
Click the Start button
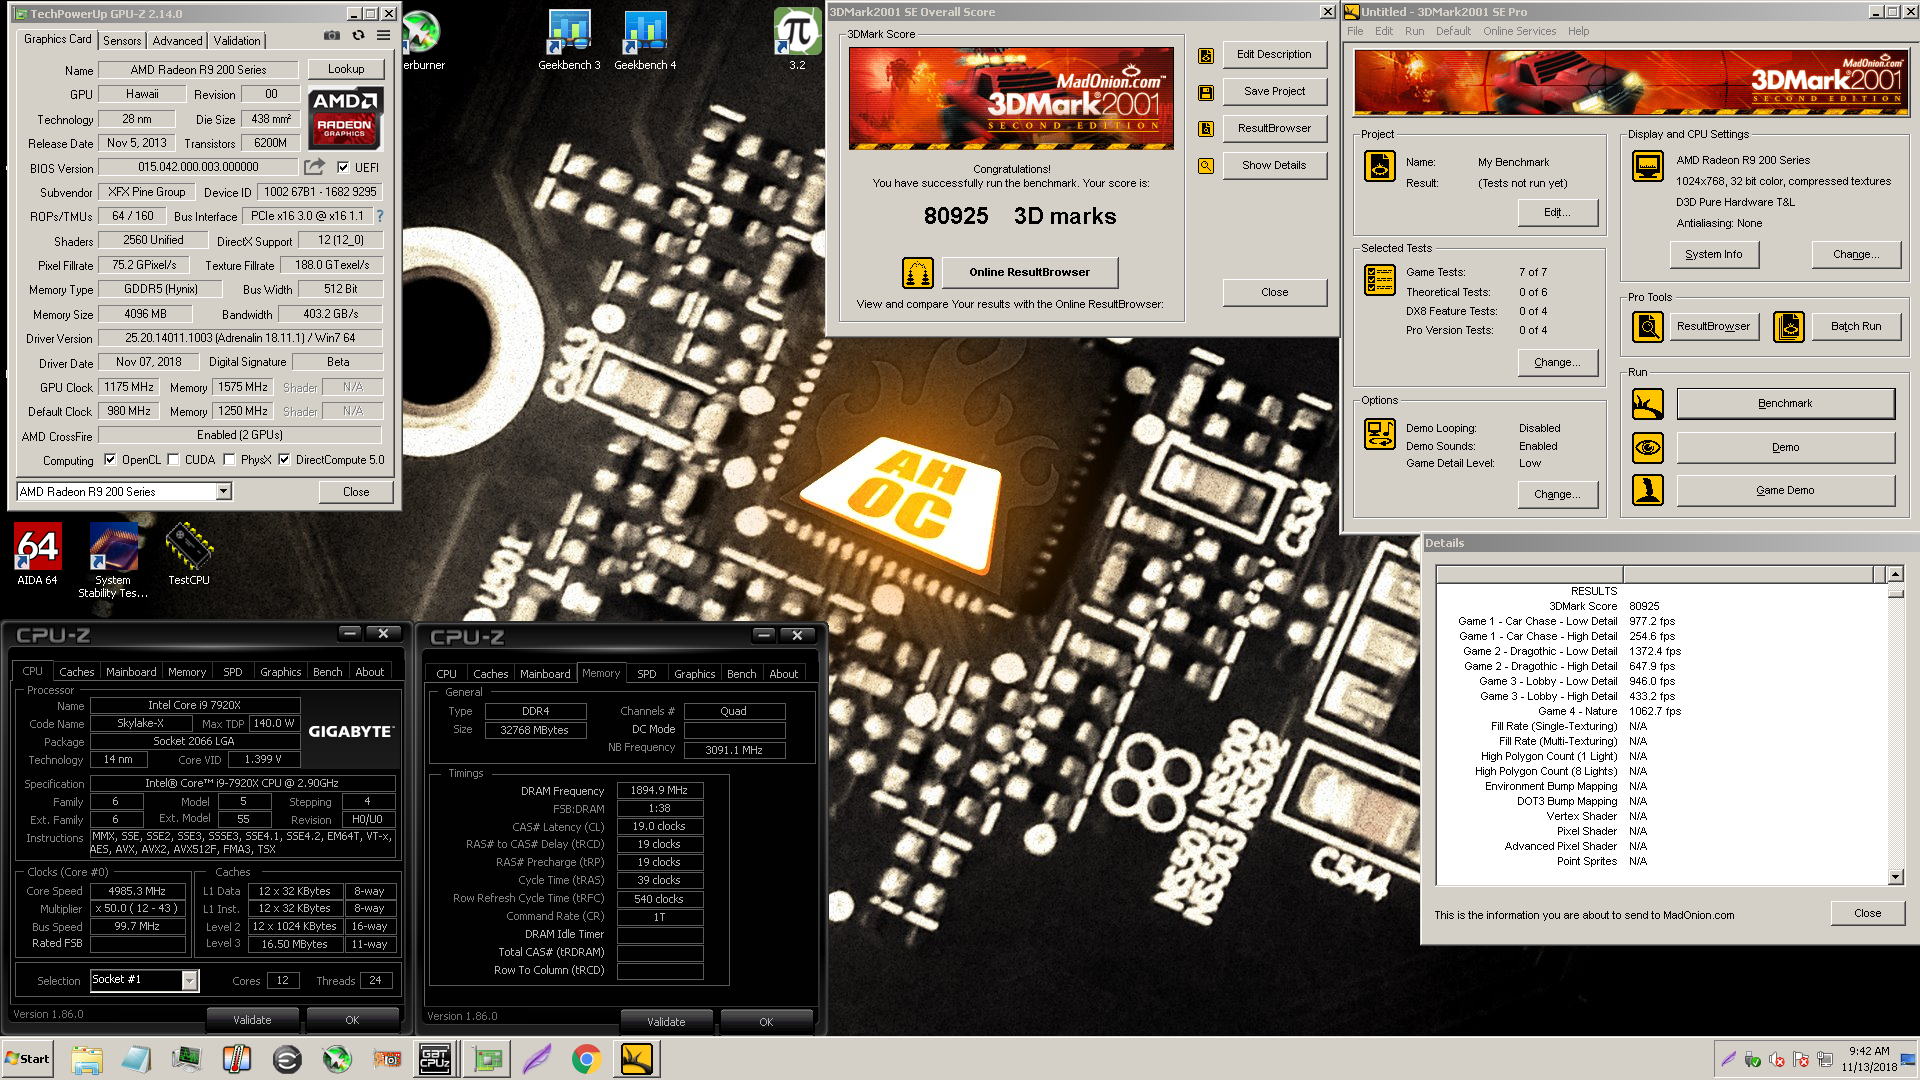(27, 1059)
